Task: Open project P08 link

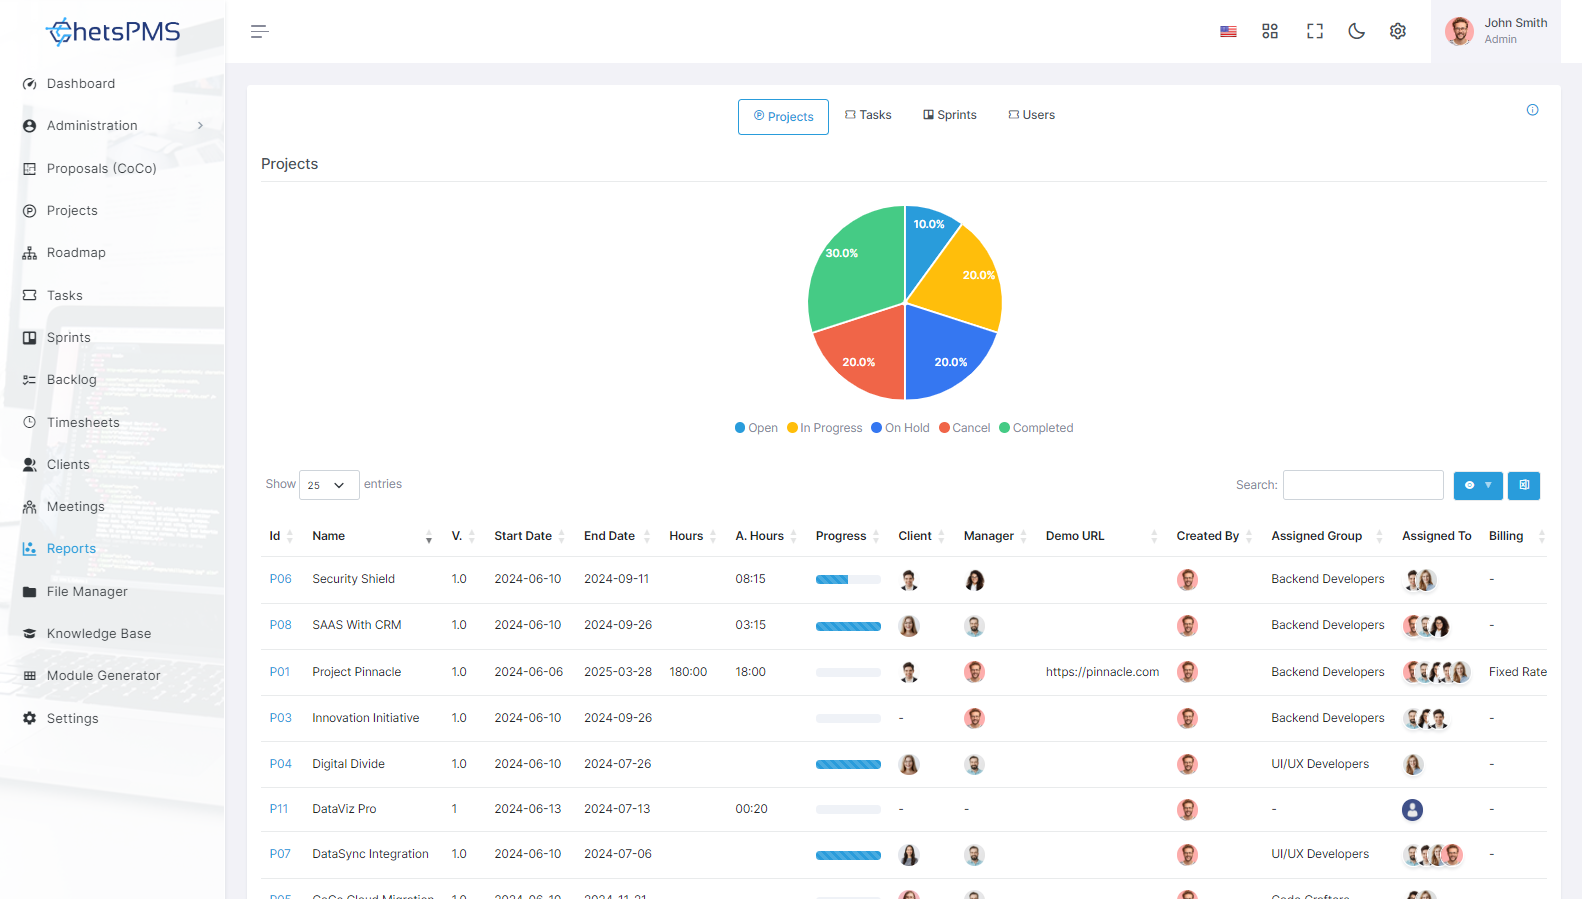Action: 280,625
